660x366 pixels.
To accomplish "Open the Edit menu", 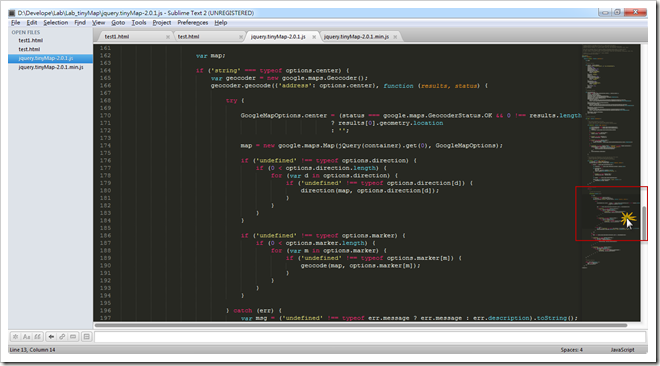I will (32, 23).
